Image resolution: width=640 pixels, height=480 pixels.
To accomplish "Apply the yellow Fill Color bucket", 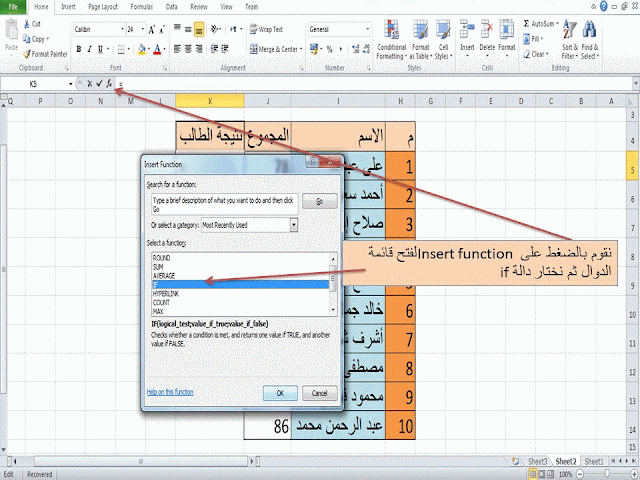I will 142,49.
